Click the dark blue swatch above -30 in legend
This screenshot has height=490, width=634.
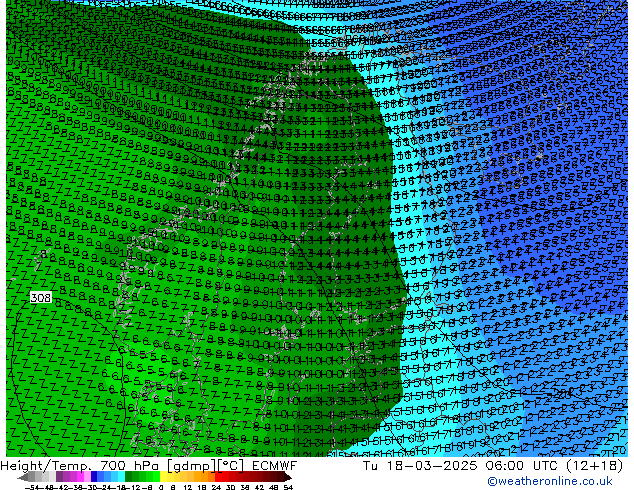(94, 476)
